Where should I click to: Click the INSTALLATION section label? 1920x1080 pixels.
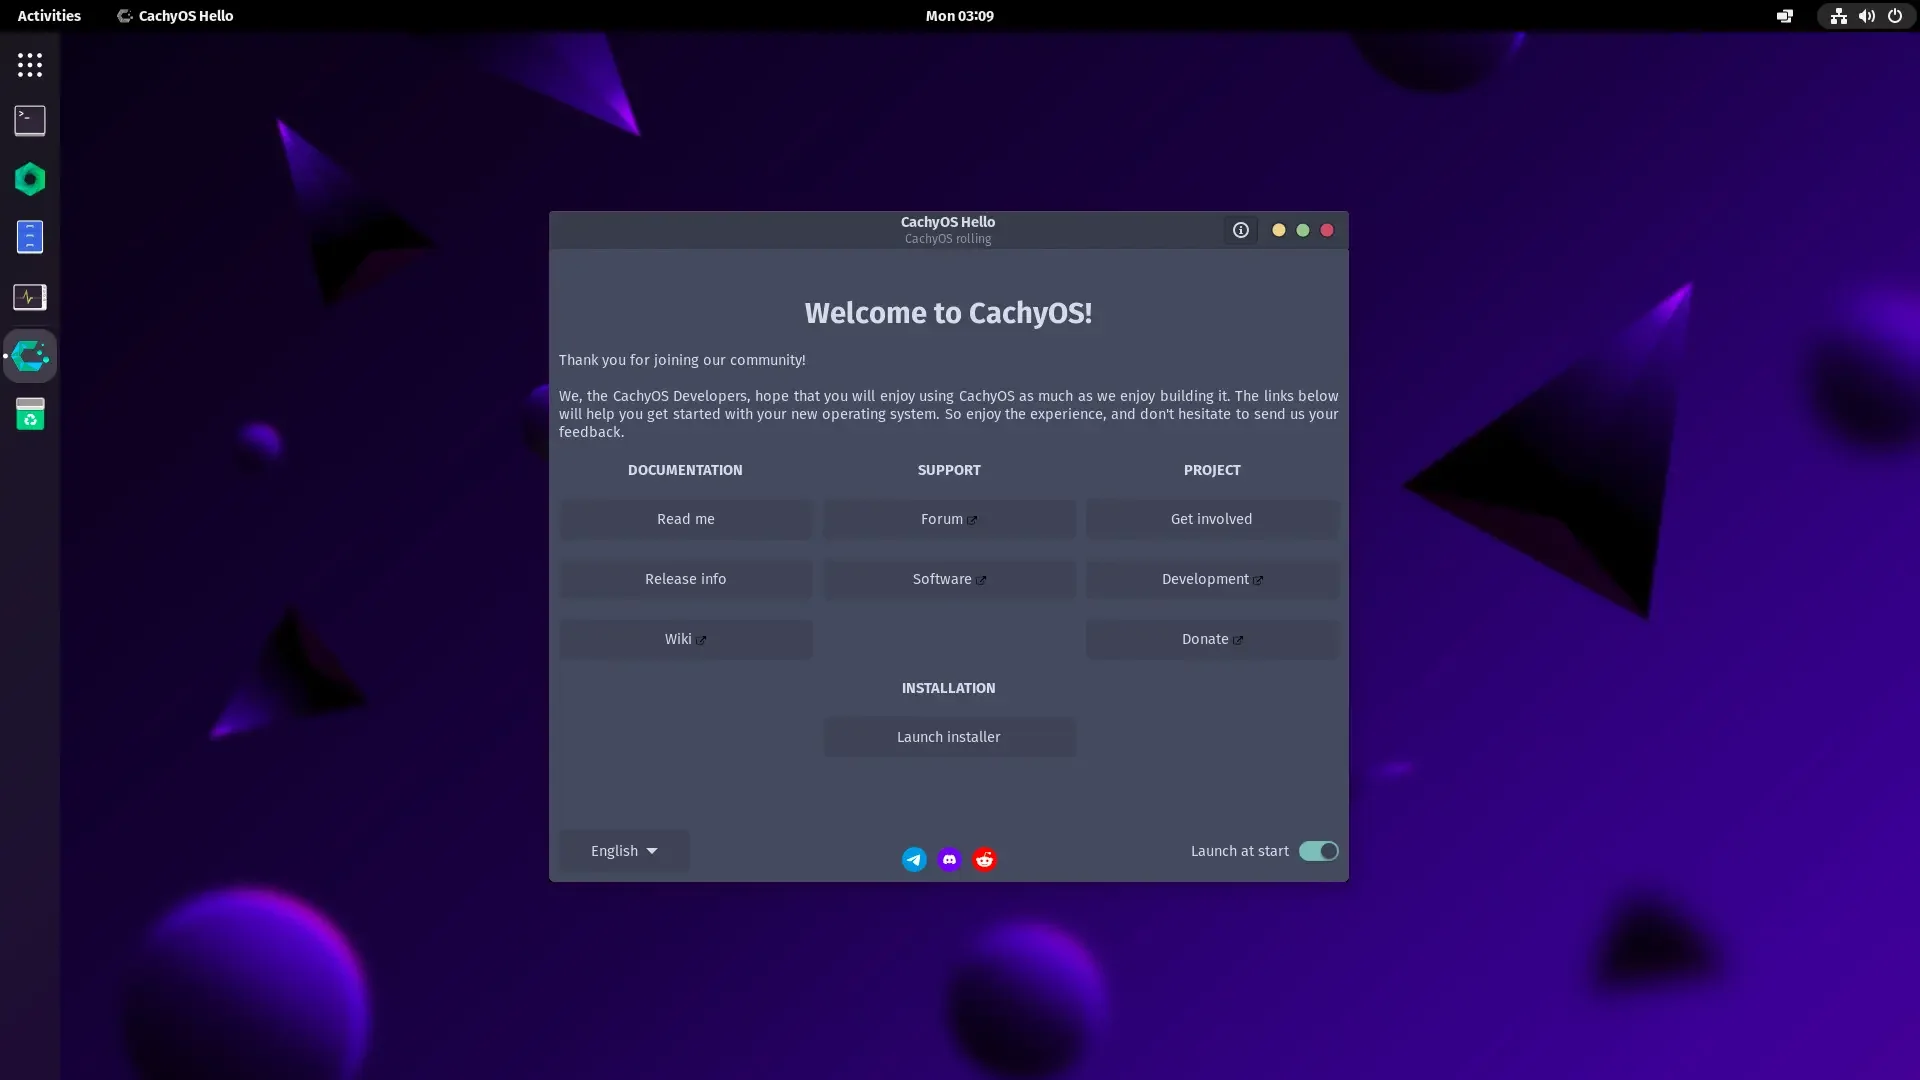tap(948, 688)
